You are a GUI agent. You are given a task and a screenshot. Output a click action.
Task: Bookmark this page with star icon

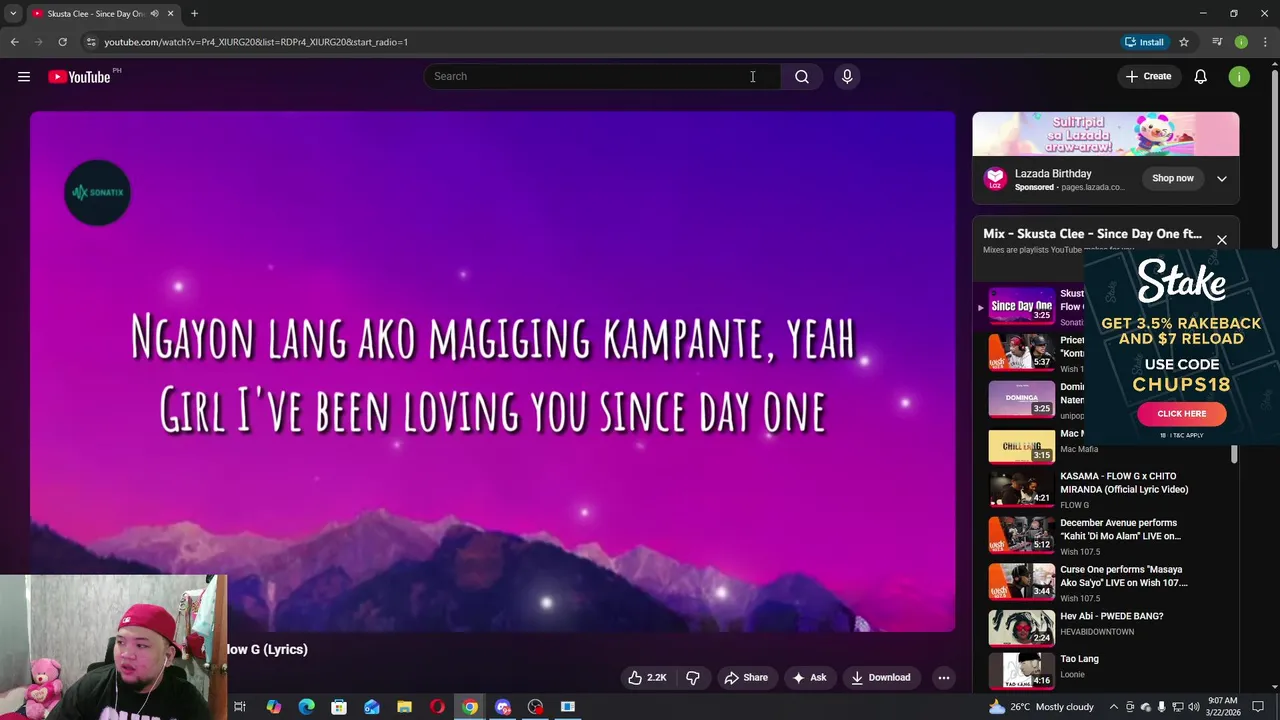coord(1184,42)
